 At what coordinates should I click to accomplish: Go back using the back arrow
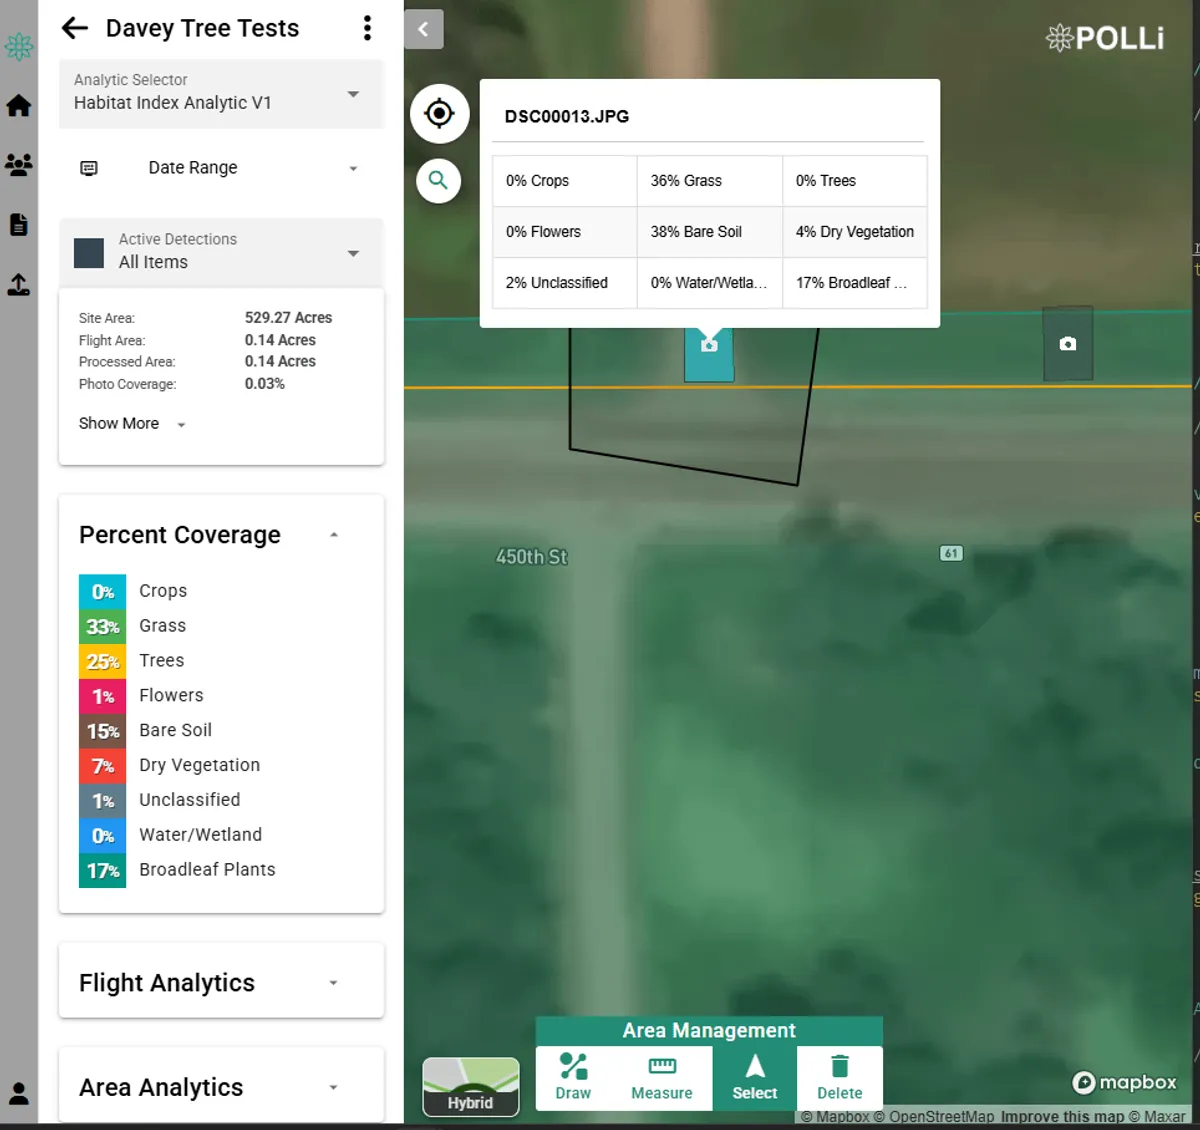click(75, 28)
